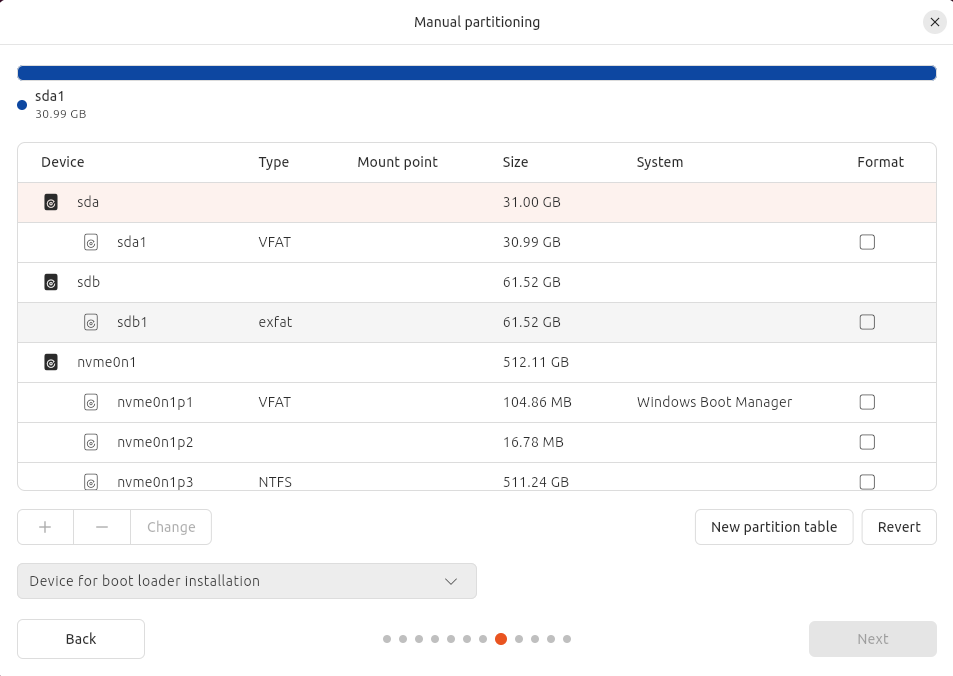The image size is (953, 676).
Task: Click the sda disk drive icon
Action: (x=51, y=202)
